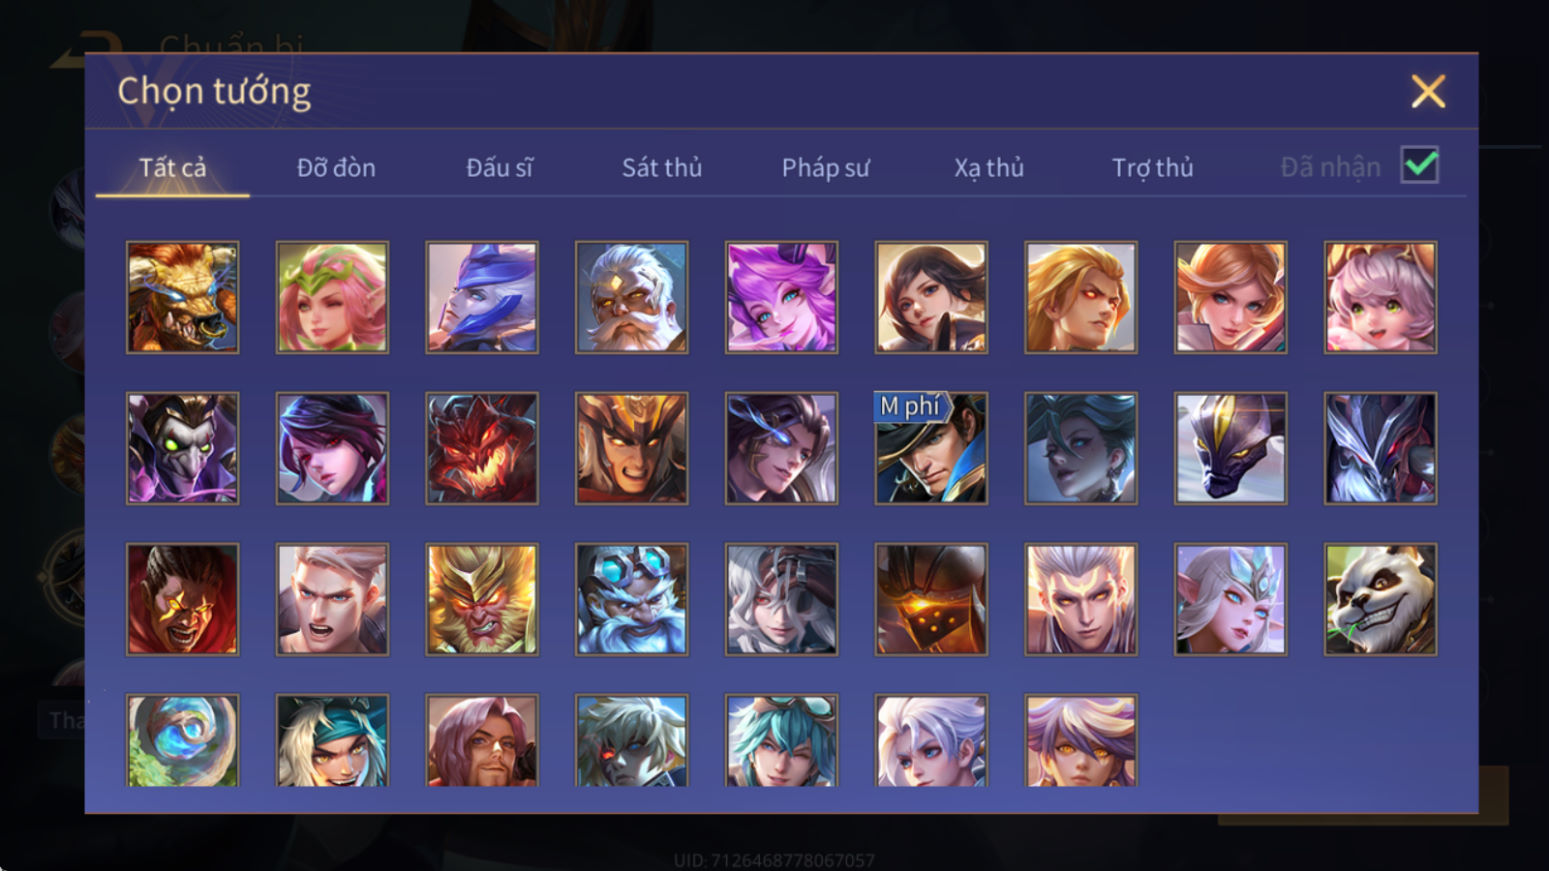
Task: Toggle the 'Đã nhận' checkbox
Action: tap(1420, 165)
